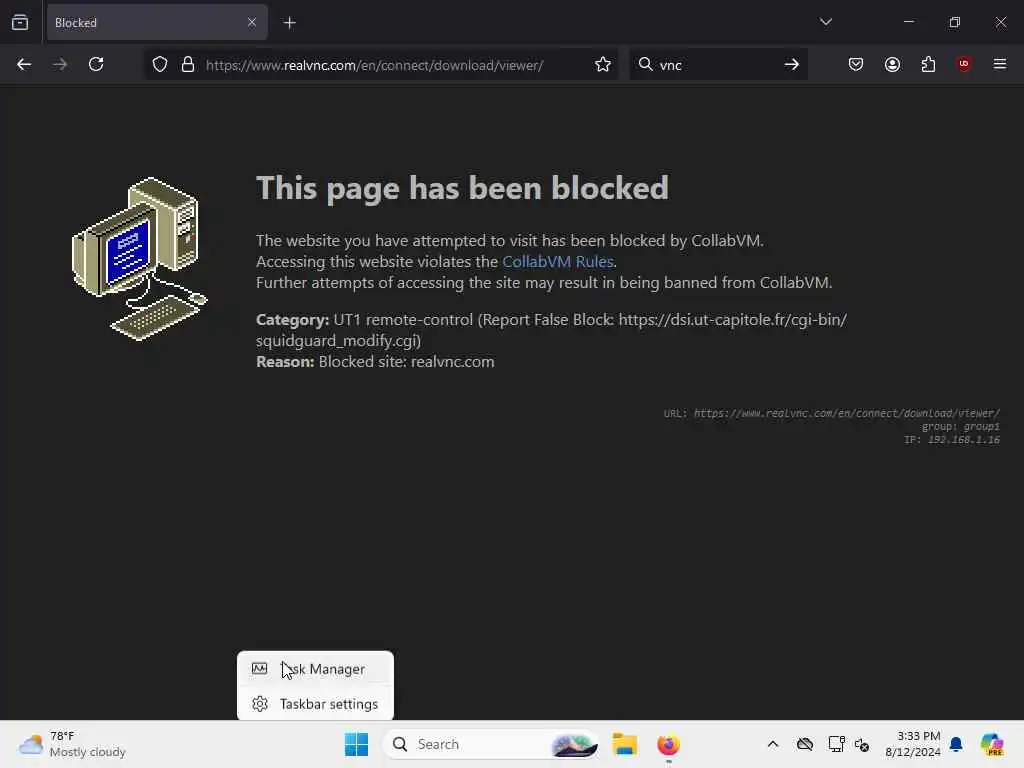Reload the current page
Viewport: 1024px width, 768px height.
(x=96, y=64)
